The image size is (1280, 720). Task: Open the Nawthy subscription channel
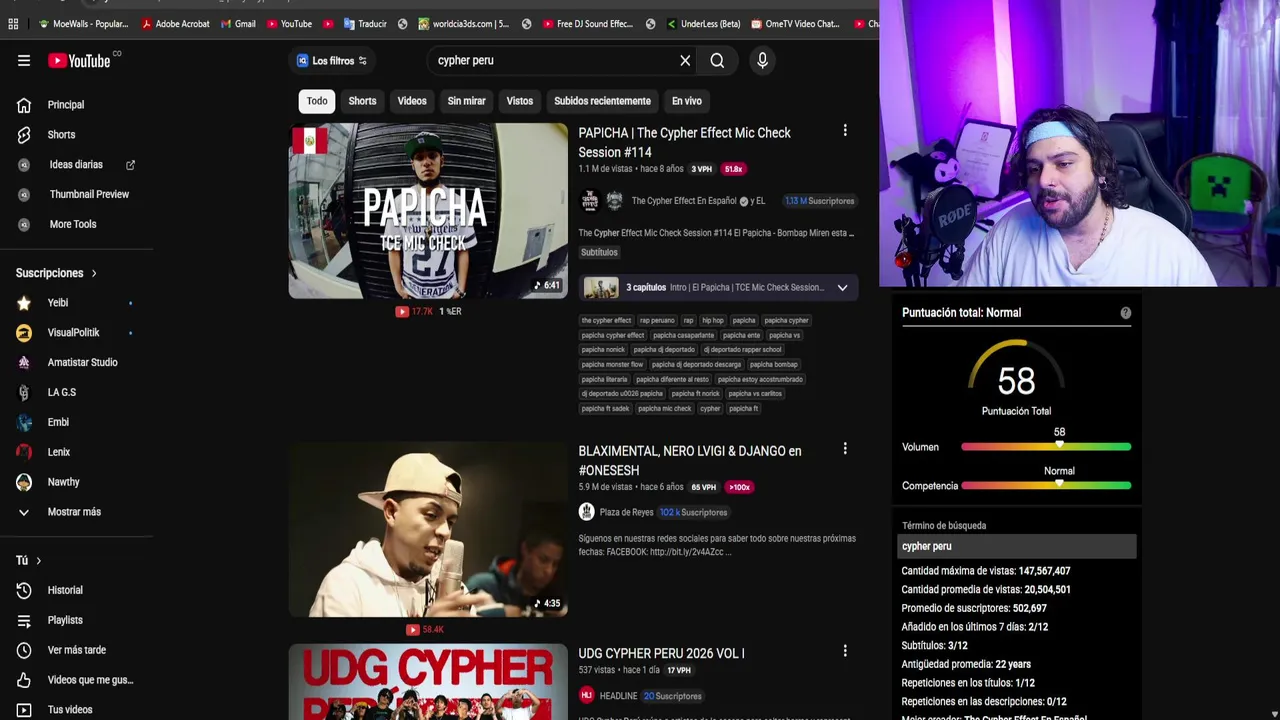[x=63, y=483]
